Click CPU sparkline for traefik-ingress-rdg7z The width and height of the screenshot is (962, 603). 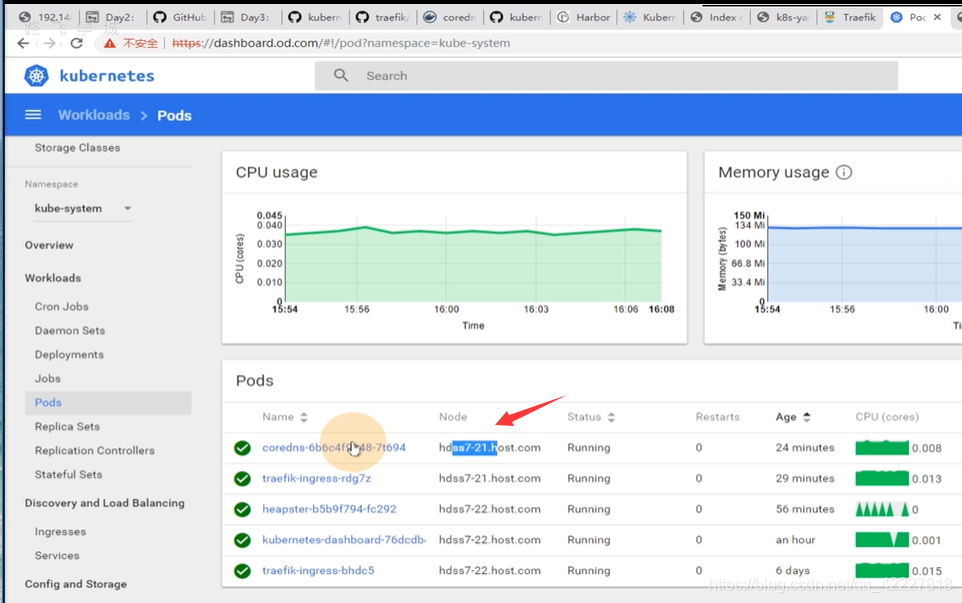coord(882,478)
